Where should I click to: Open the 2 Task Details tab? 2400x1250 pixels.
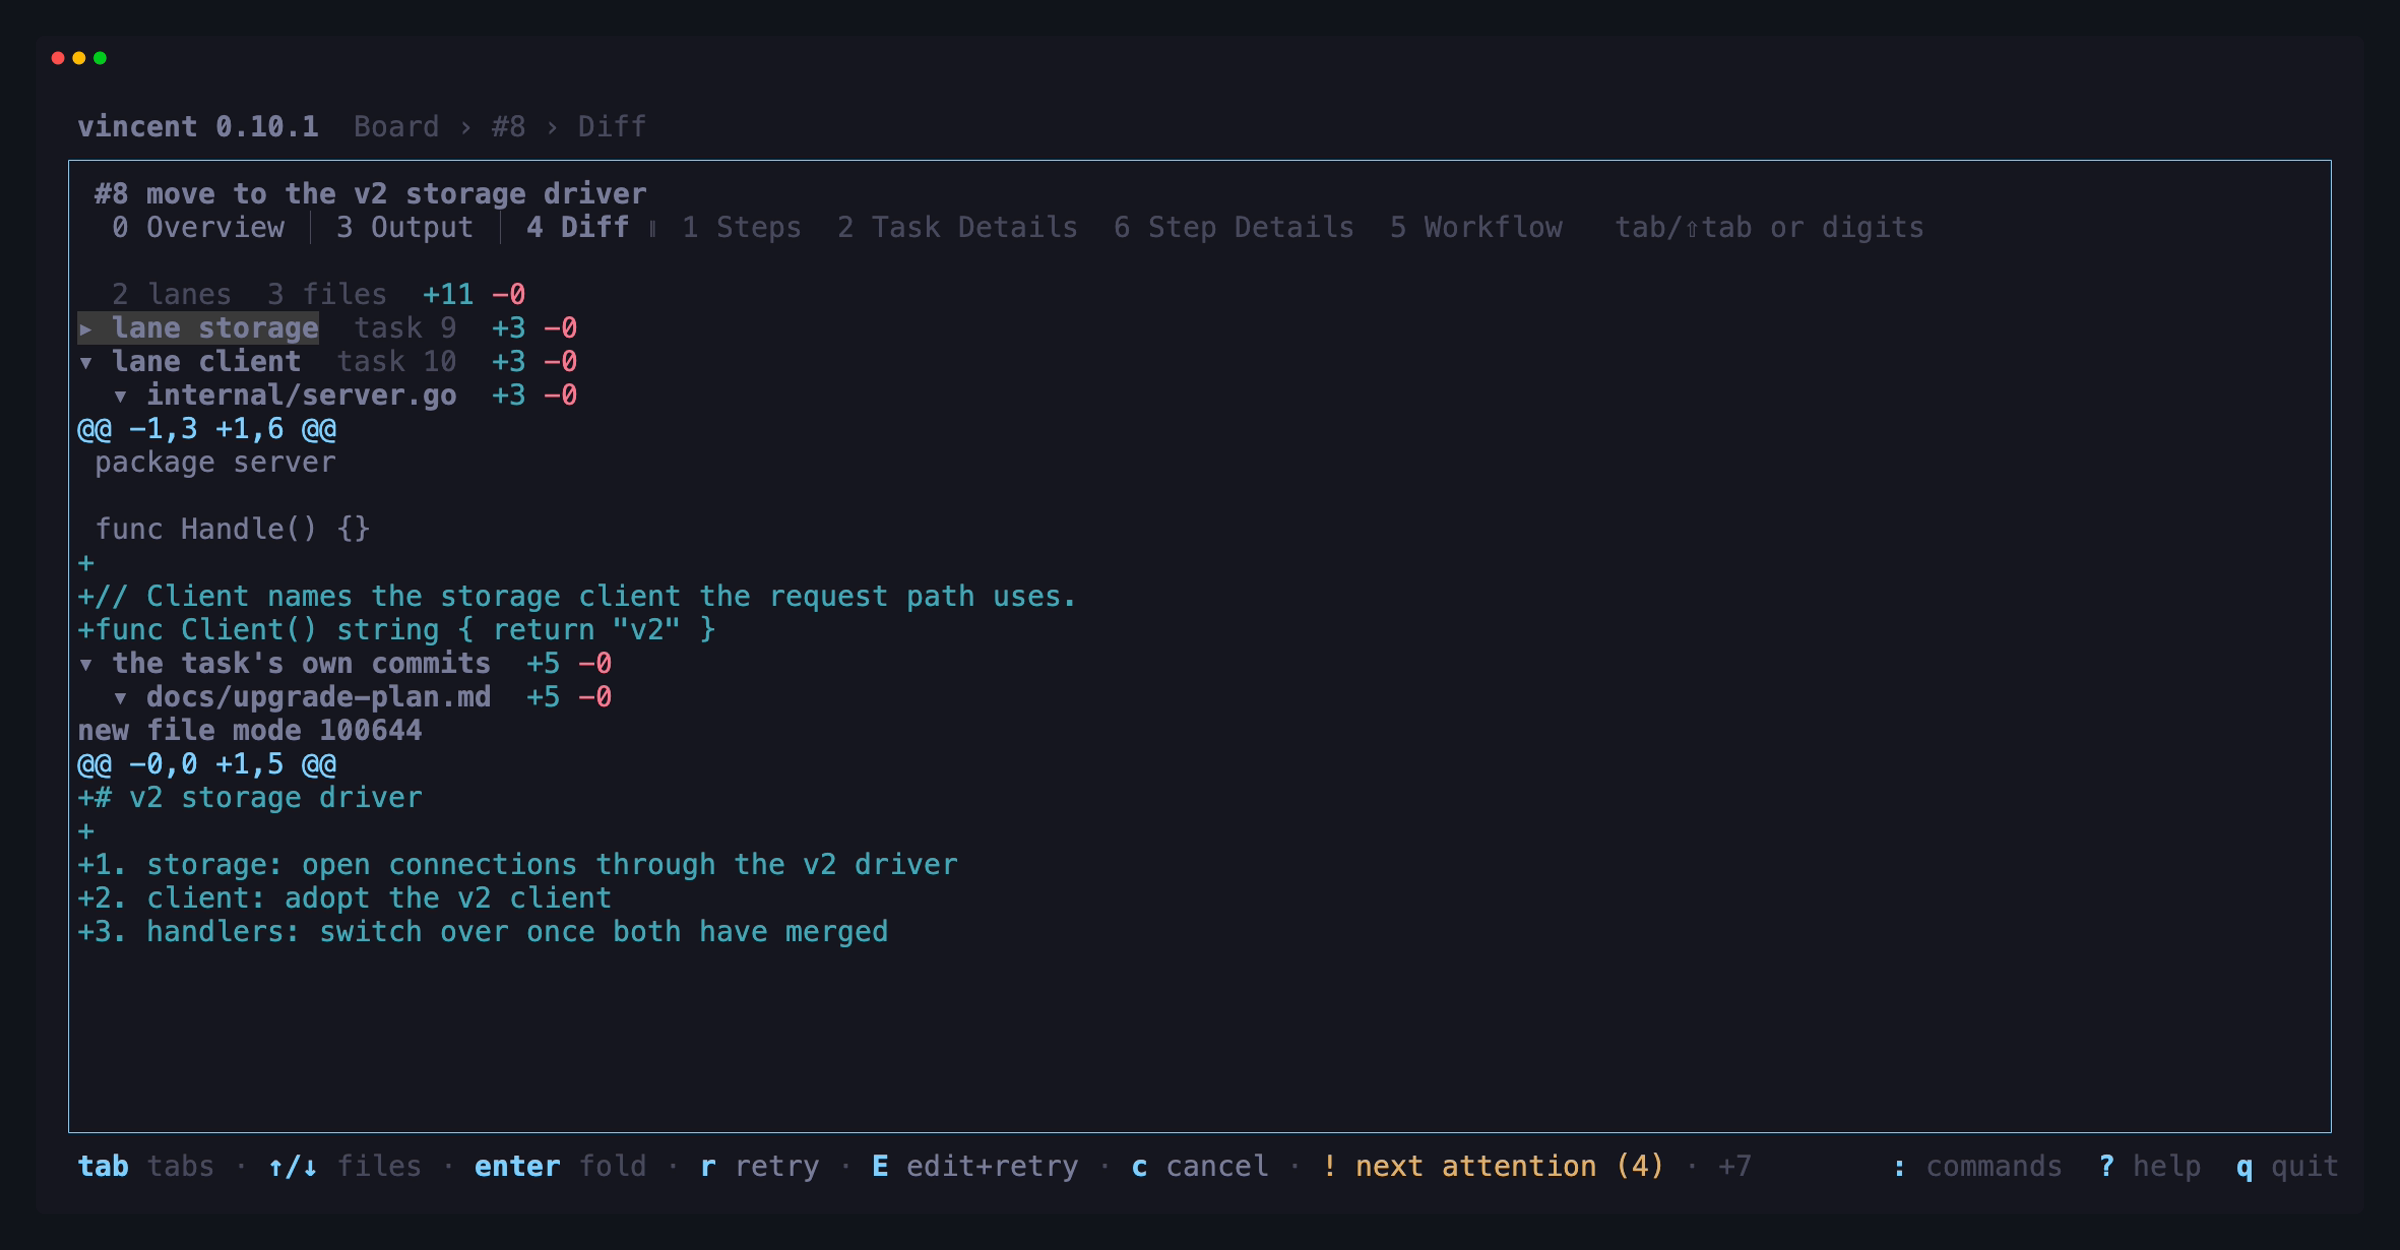[957, 228]
